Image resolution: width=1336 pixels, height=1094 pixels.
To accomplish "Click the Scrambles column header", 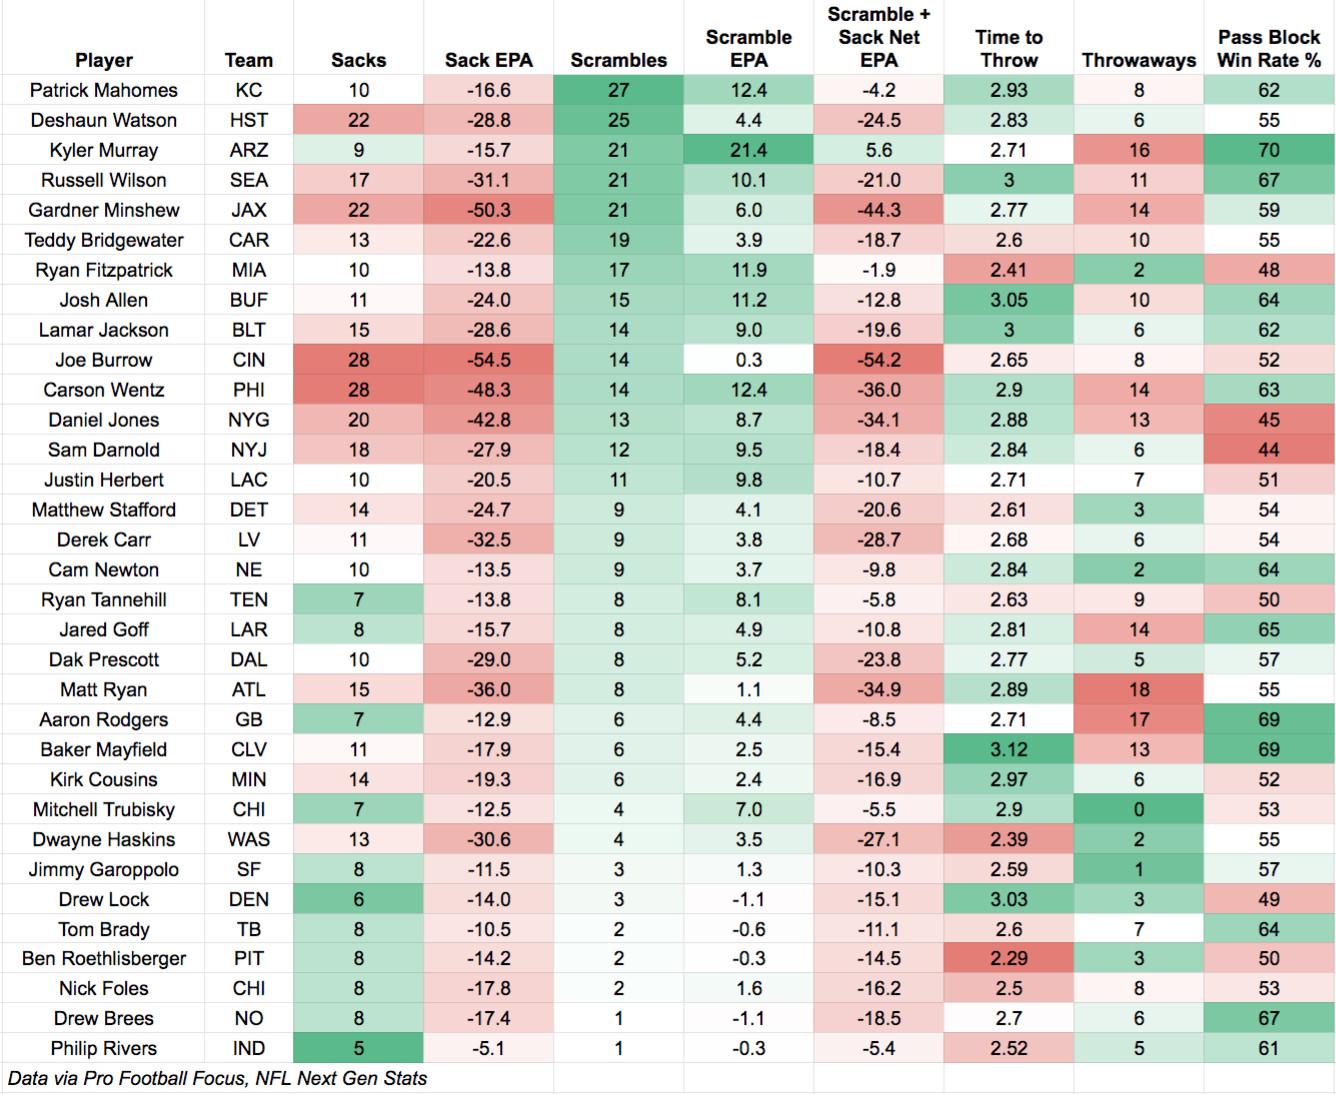I will pos(618,60).
